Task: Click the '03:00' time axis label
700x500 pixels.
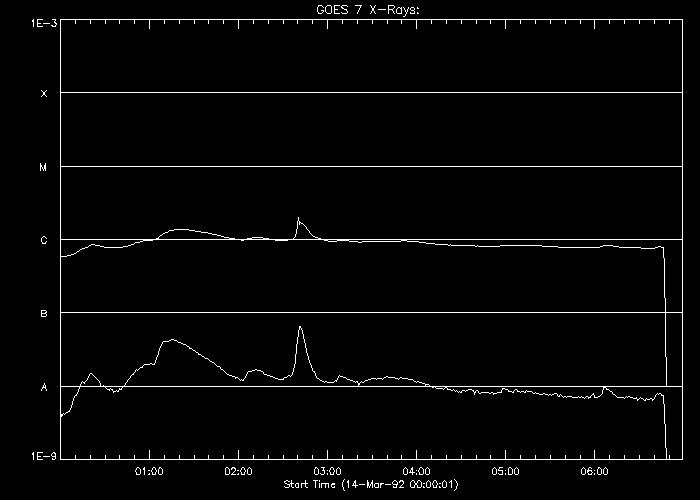Action: (x=327, y=471)
